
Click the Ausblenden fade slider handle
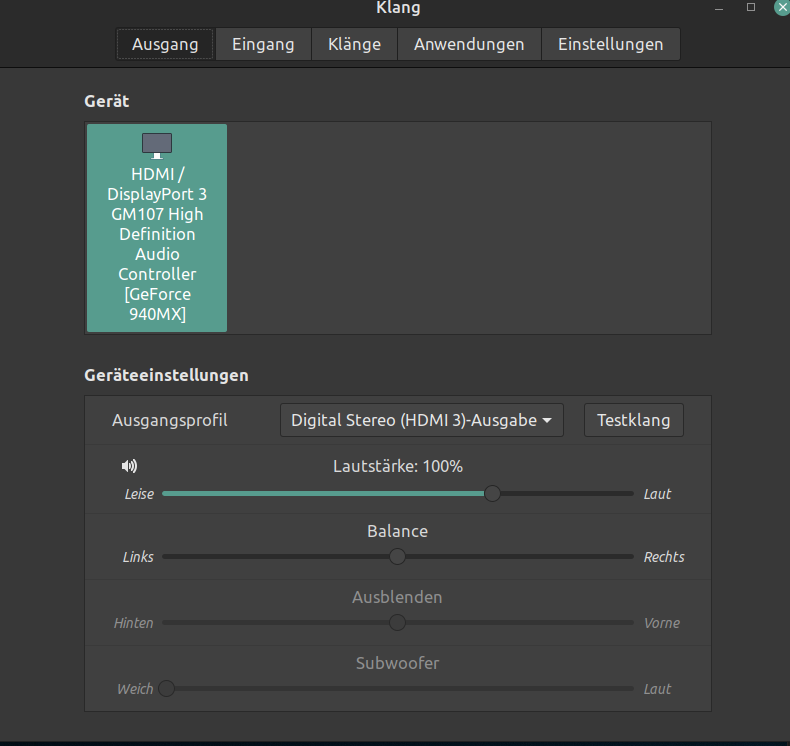(398, 623)
